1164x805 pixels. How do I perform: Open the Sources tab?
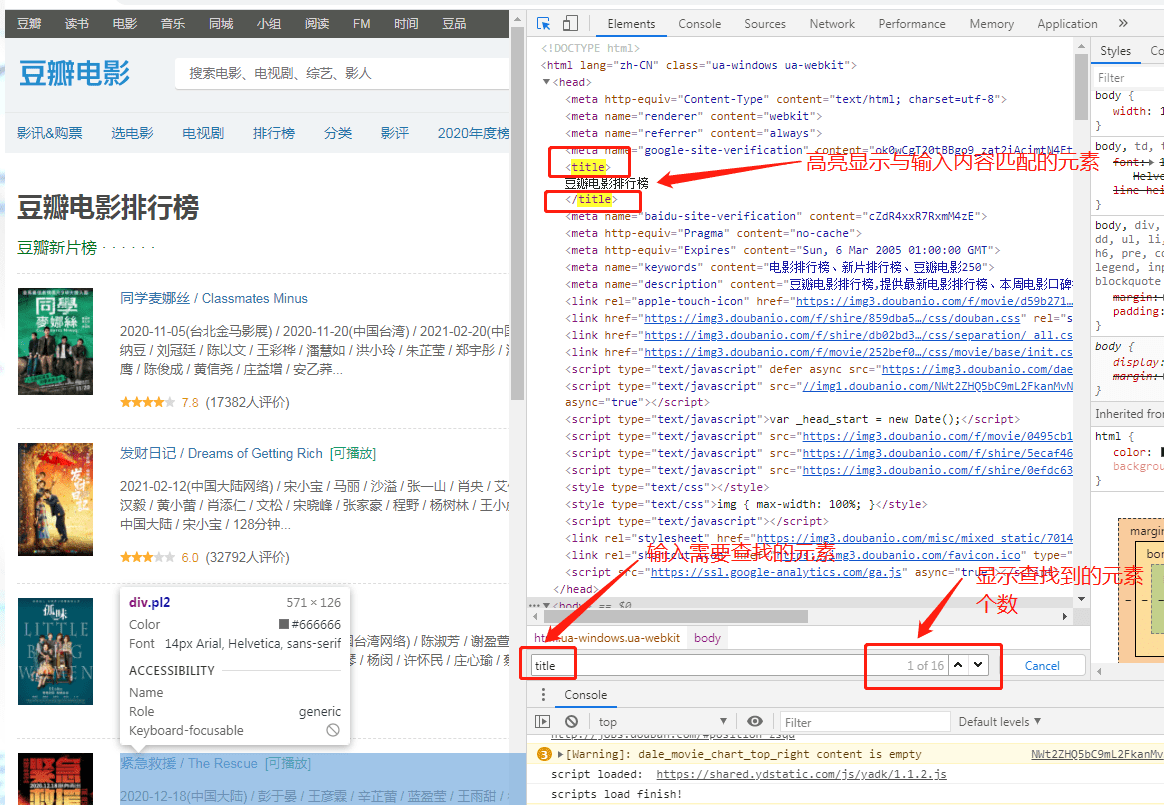pyautogui.click(x=765, y=24)
